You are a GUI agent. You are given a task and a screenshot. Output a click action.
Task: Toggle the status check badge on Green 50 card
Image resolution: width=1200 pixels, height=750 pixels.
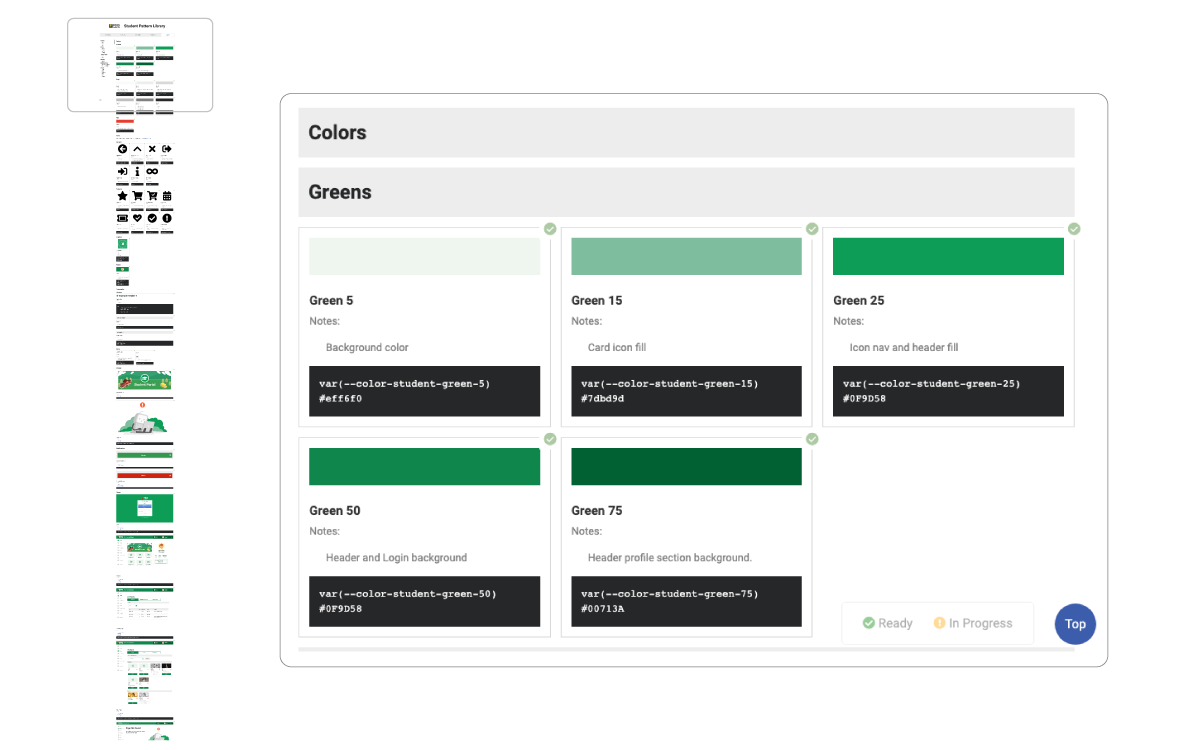[550, 439]
